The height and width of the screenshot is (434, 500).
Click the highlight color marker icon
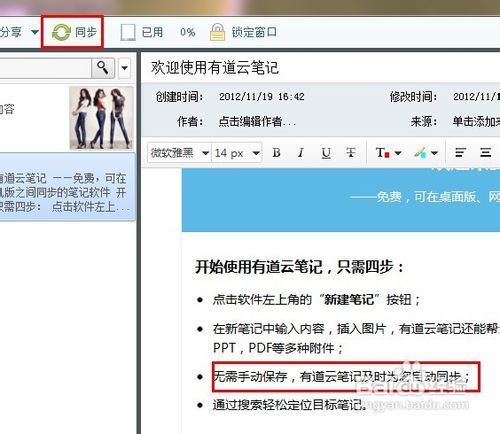420,153
